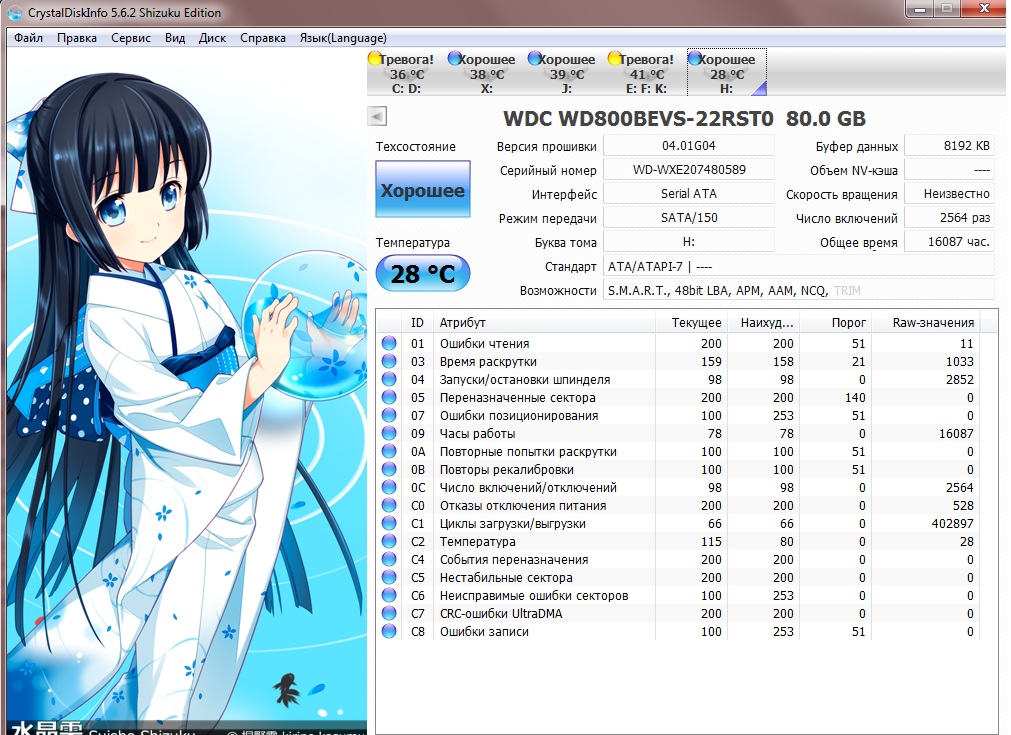Open the Язык(Language) menu
This screenshot has height=735, width=1011.
(x=343, y=38)
